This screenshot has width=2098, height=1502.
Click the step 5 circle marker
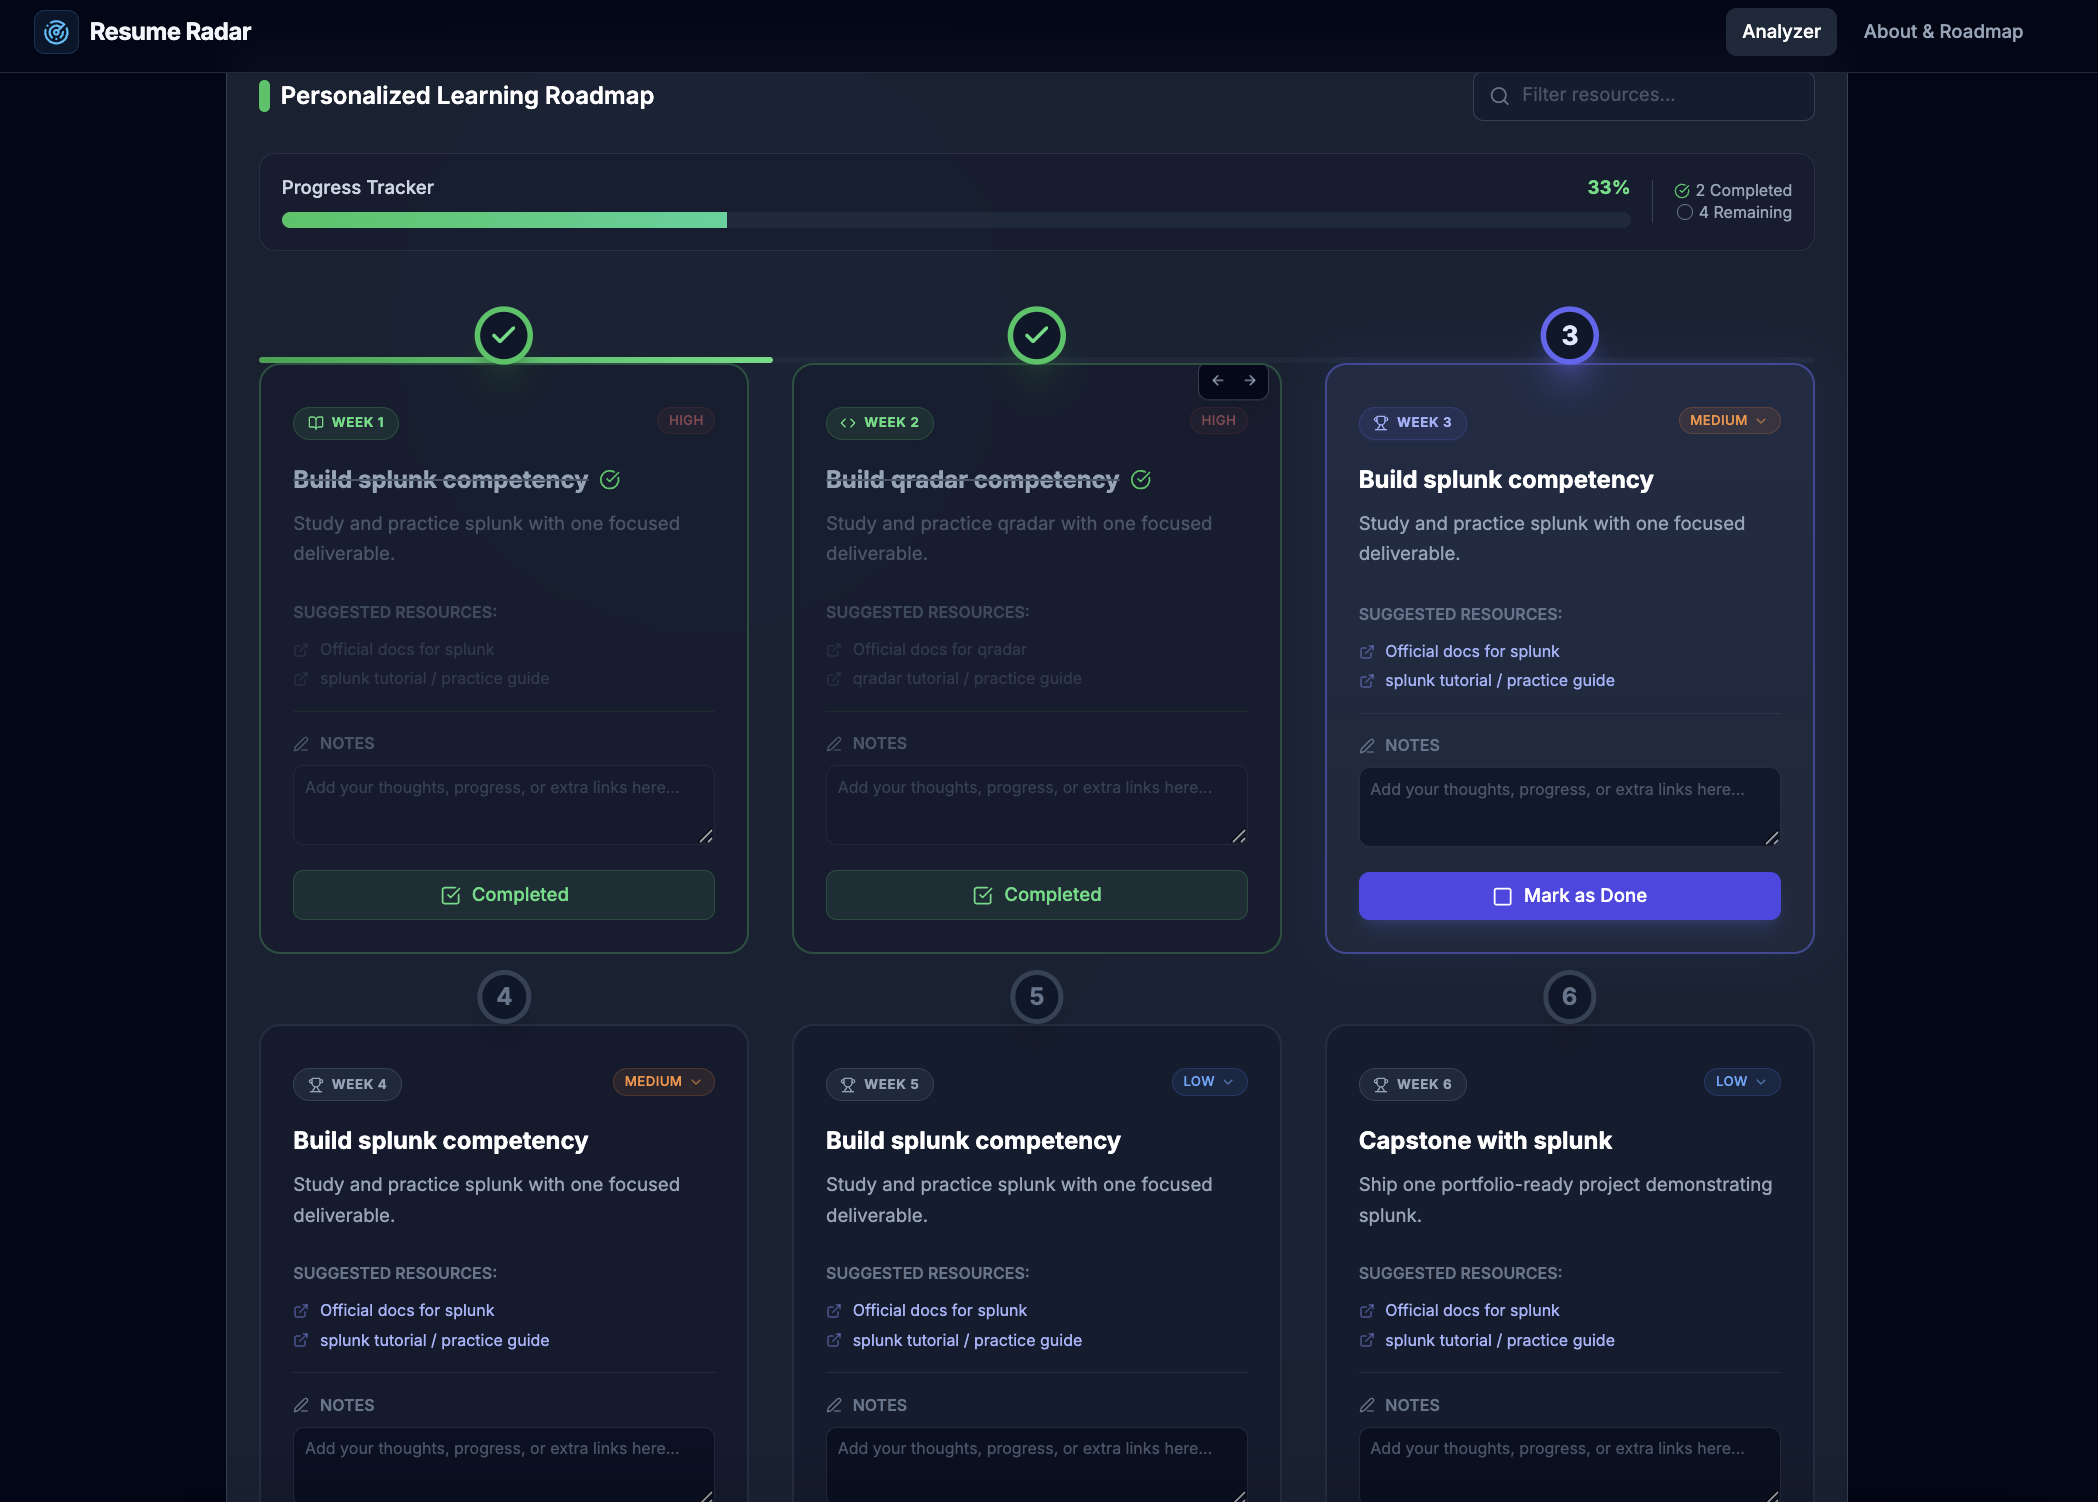point(1036,997)
